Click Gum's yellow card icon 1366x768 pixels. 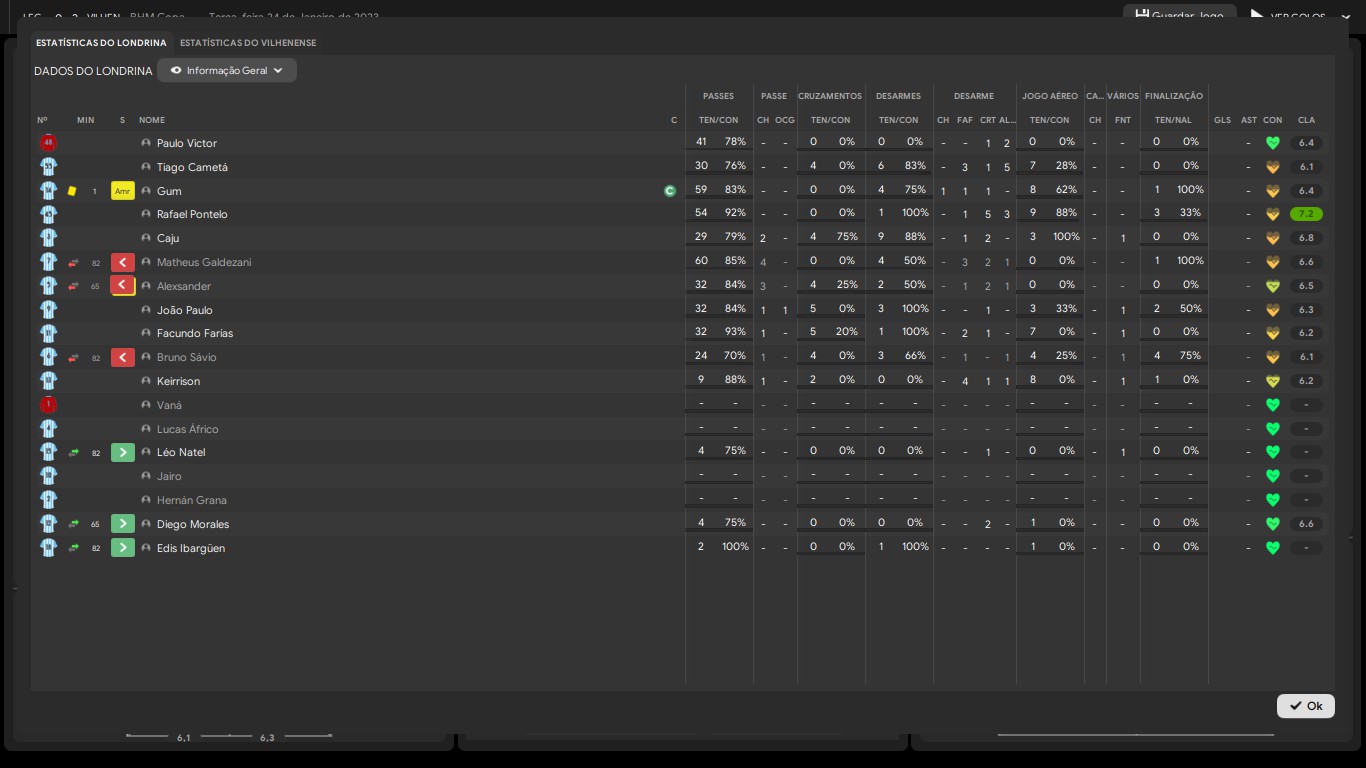72,191
